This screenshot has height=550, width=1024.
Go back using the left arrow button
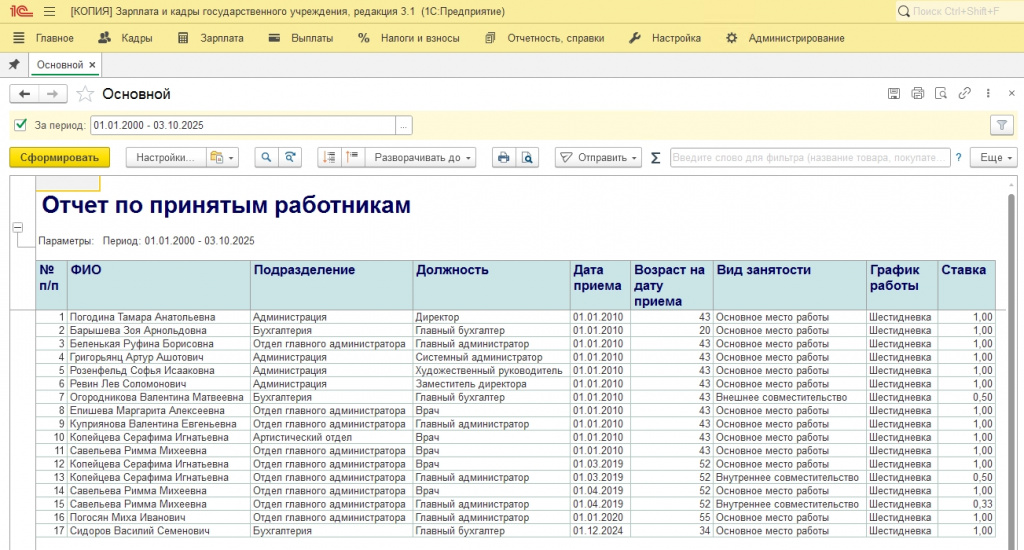pos(24,94)
